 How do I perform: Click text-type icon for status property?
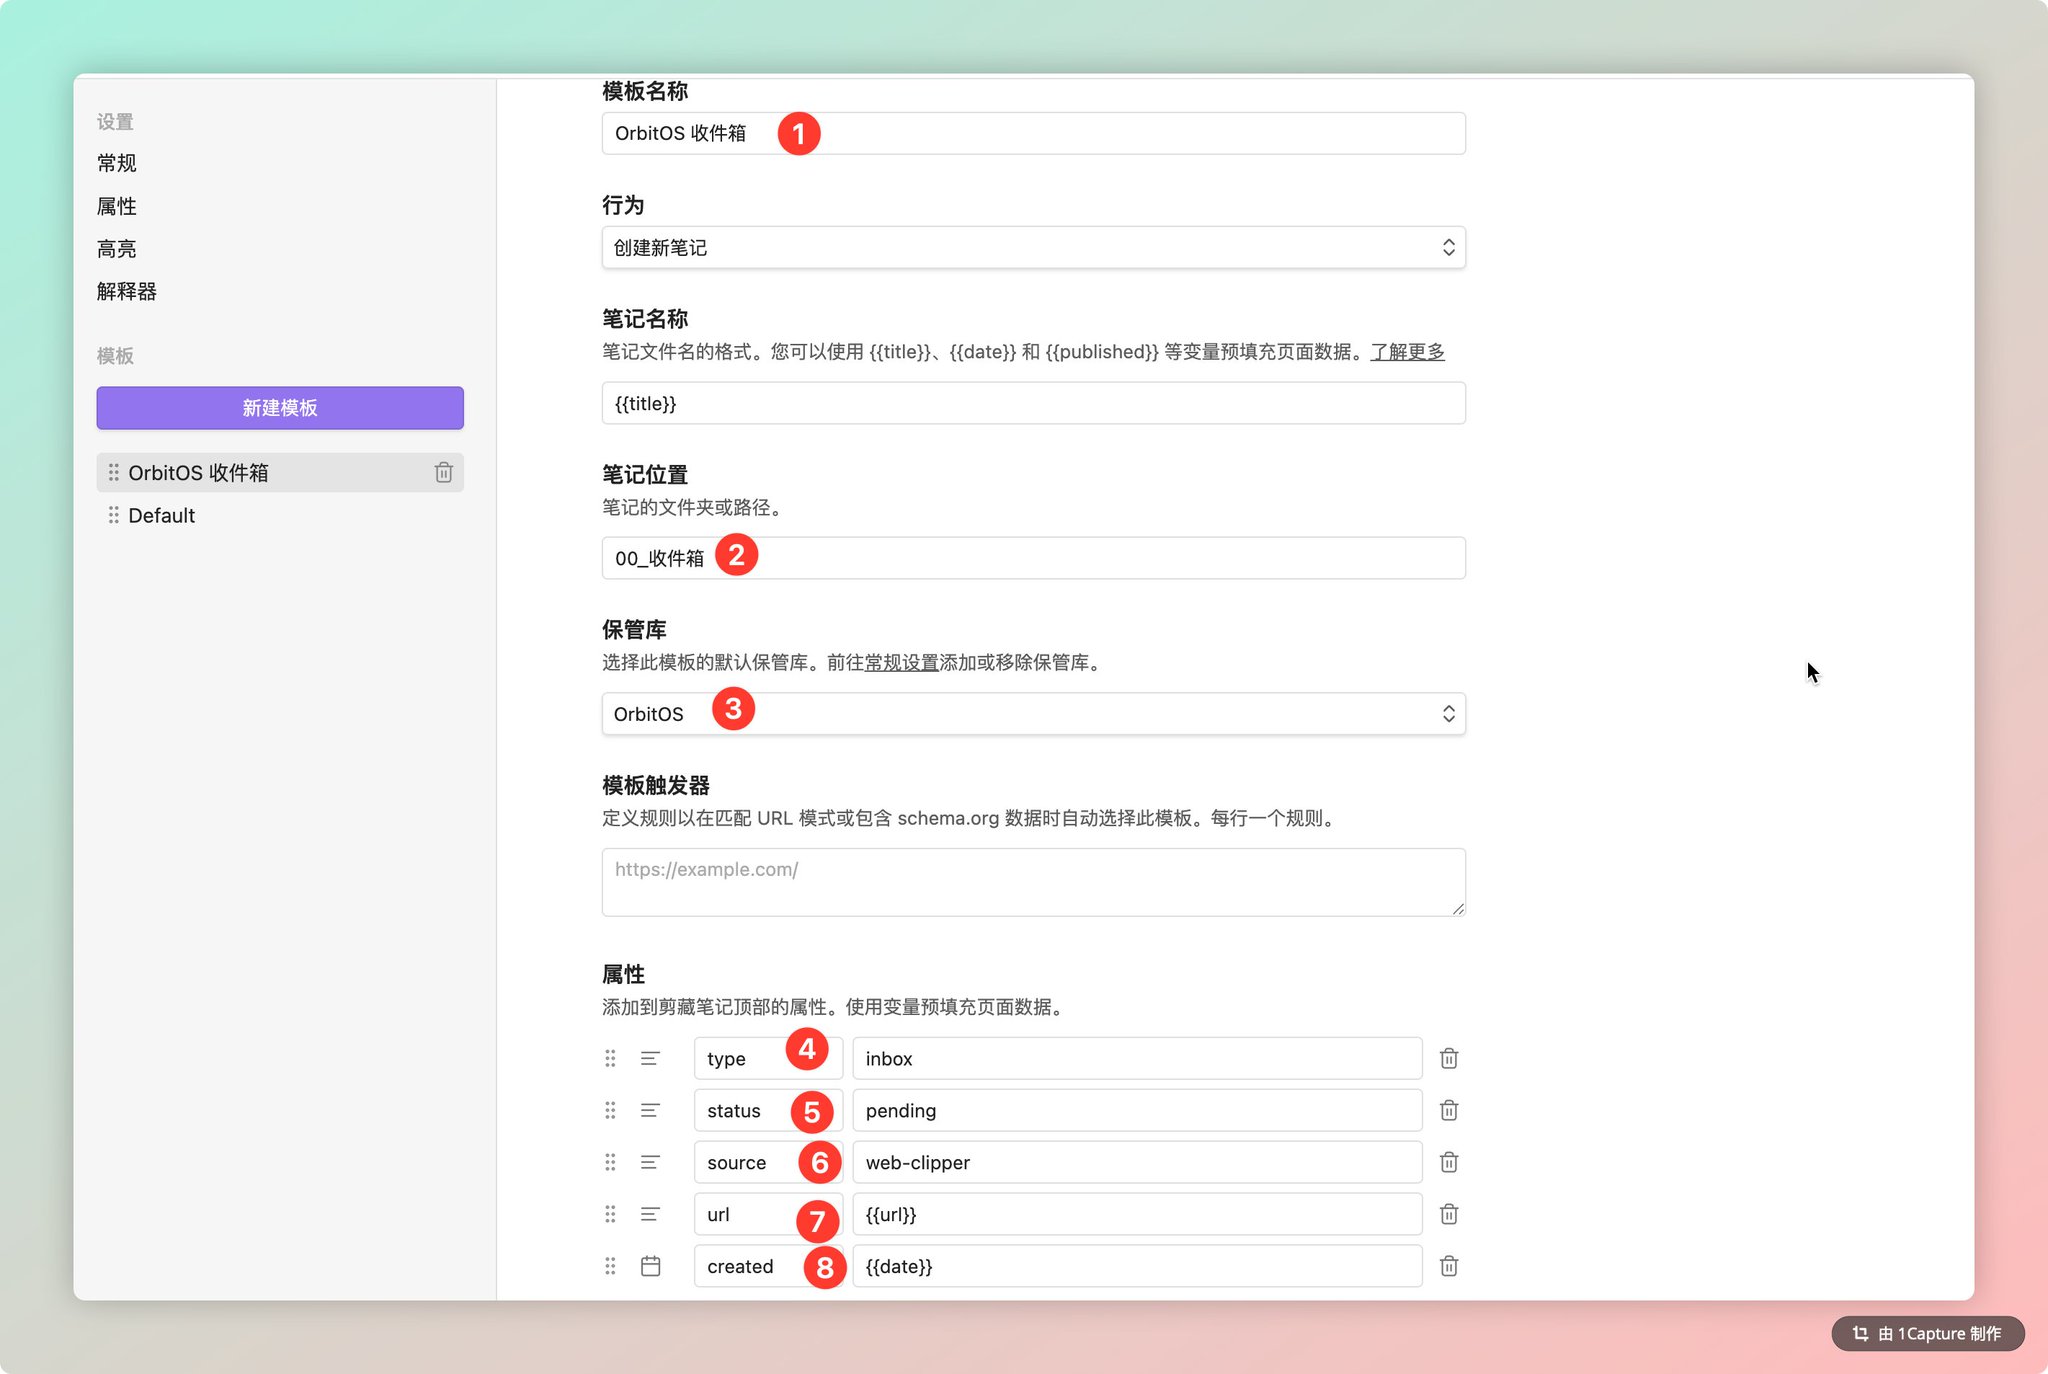650,1110
